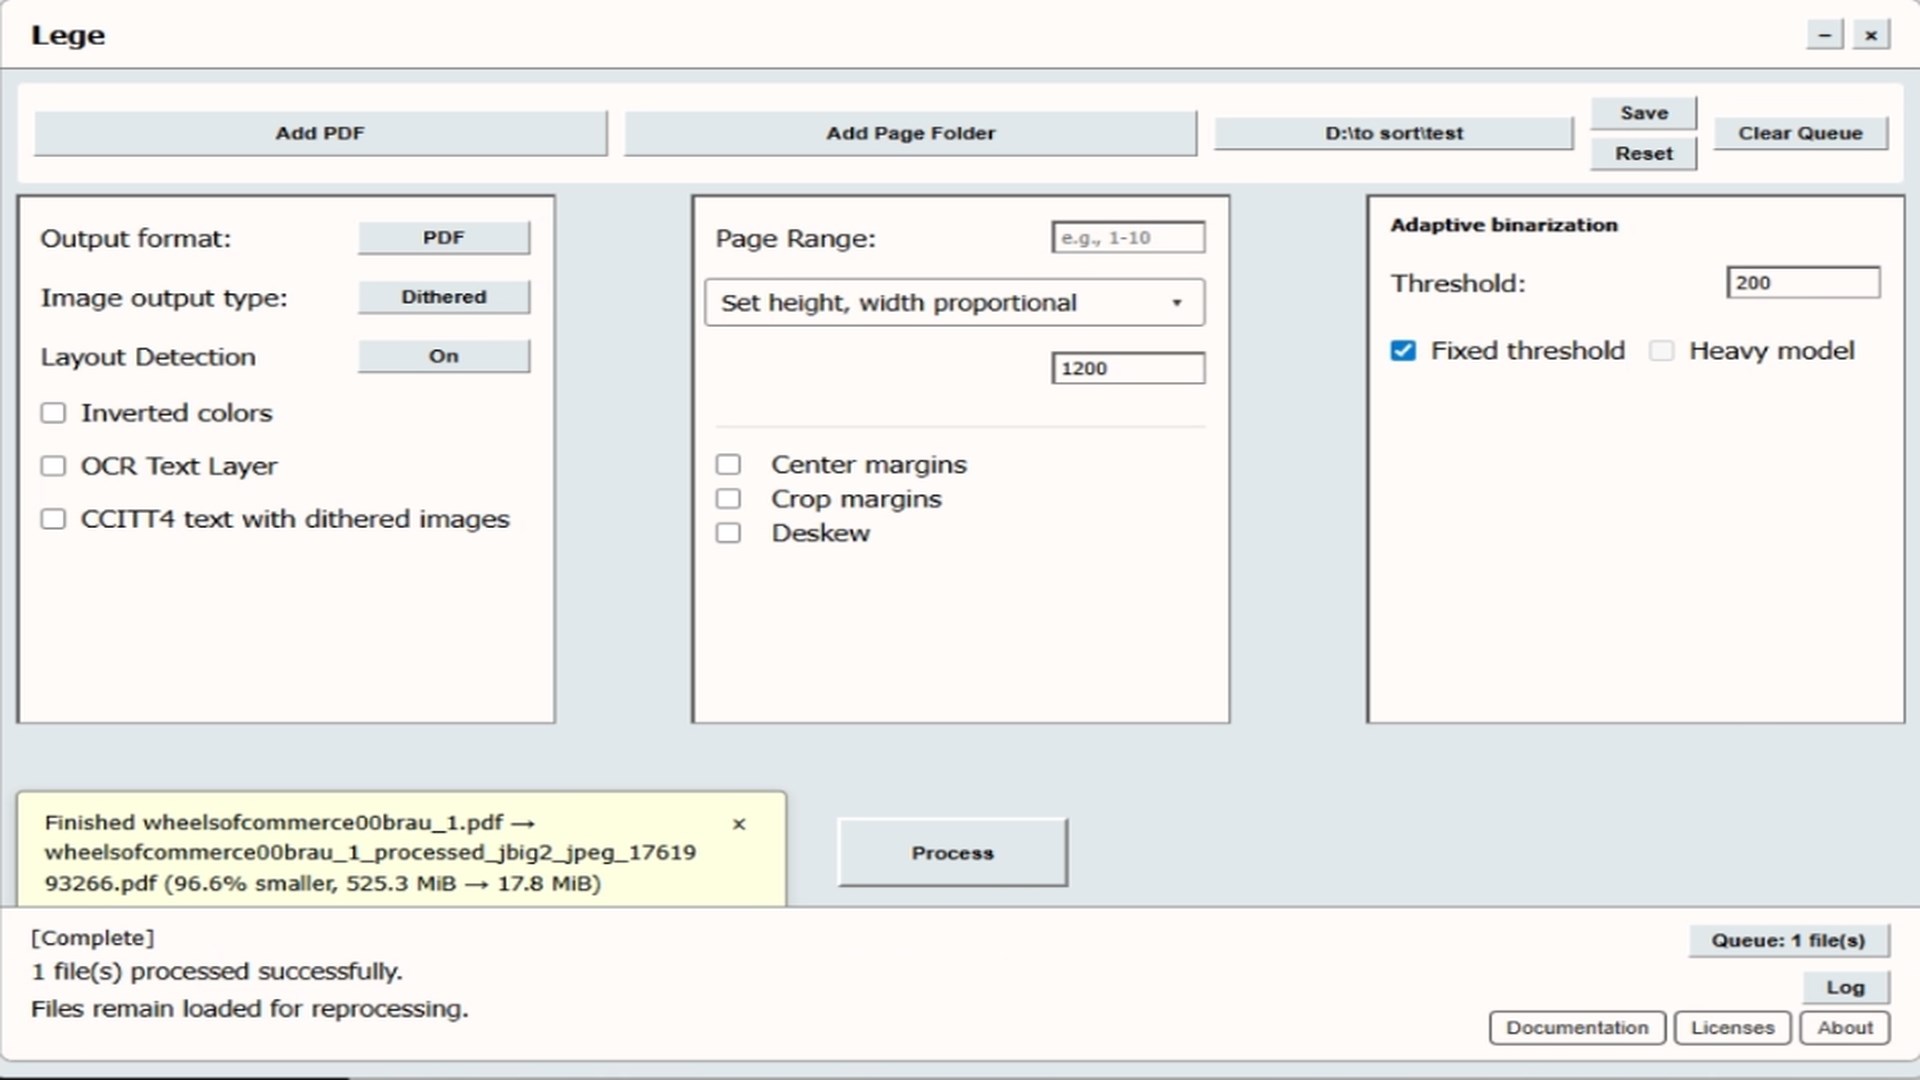Switch Image output type from Dithered
Screen dimensions: 1920x1080
point(444,297)
